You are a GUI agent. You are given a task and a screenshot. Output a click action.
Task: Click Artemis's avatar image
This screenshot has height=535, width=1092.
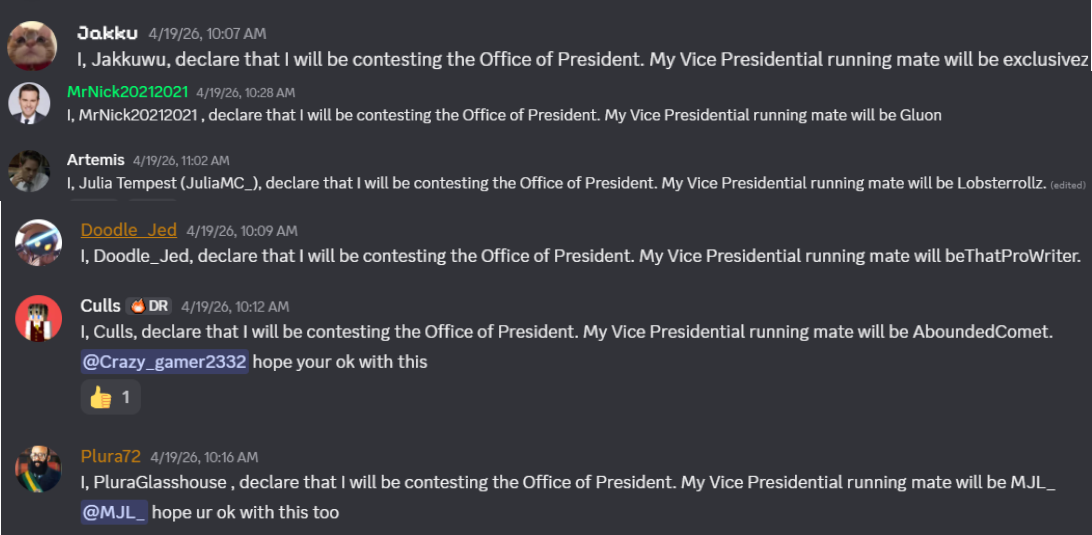(29, 171)
